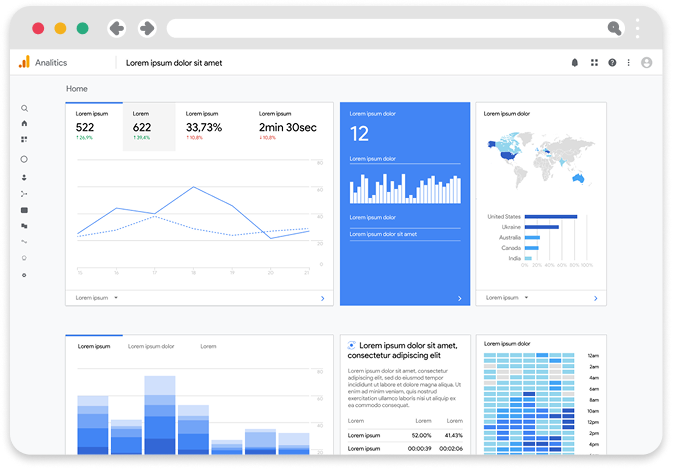Open the notifications bell icon
This screenshot has width=673, height=469.
[x=575, y=63]
